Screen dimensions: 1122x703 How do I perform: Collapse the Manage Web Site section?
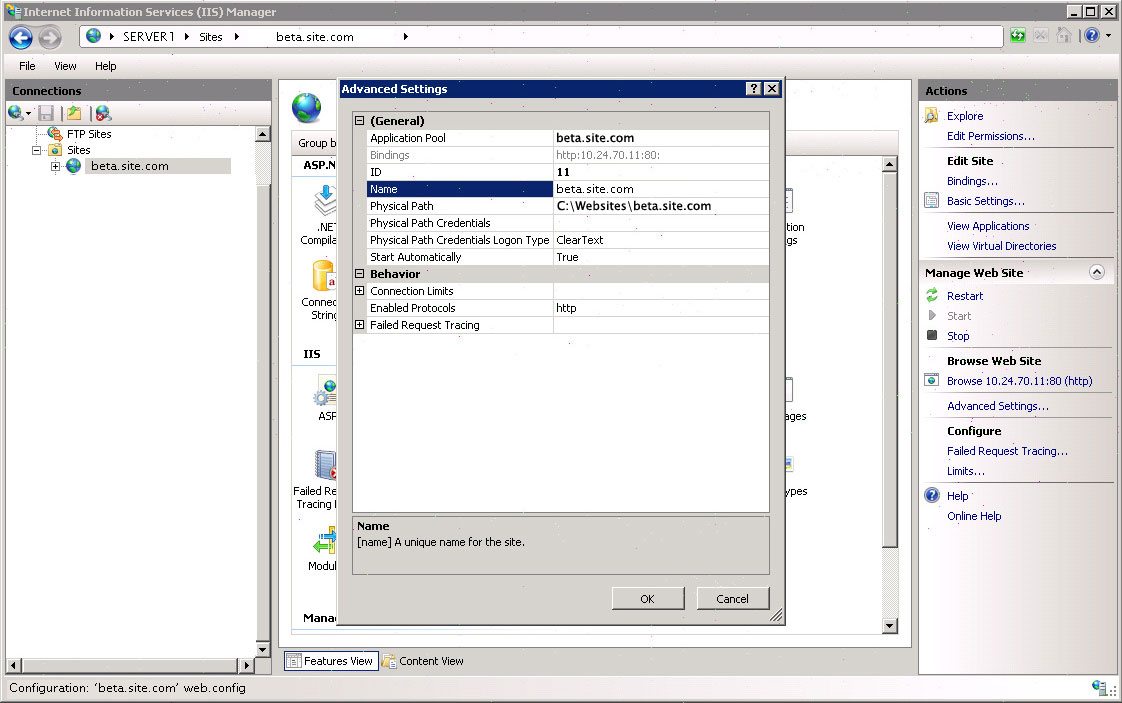pyautogui.click(x=1096, y=272)
